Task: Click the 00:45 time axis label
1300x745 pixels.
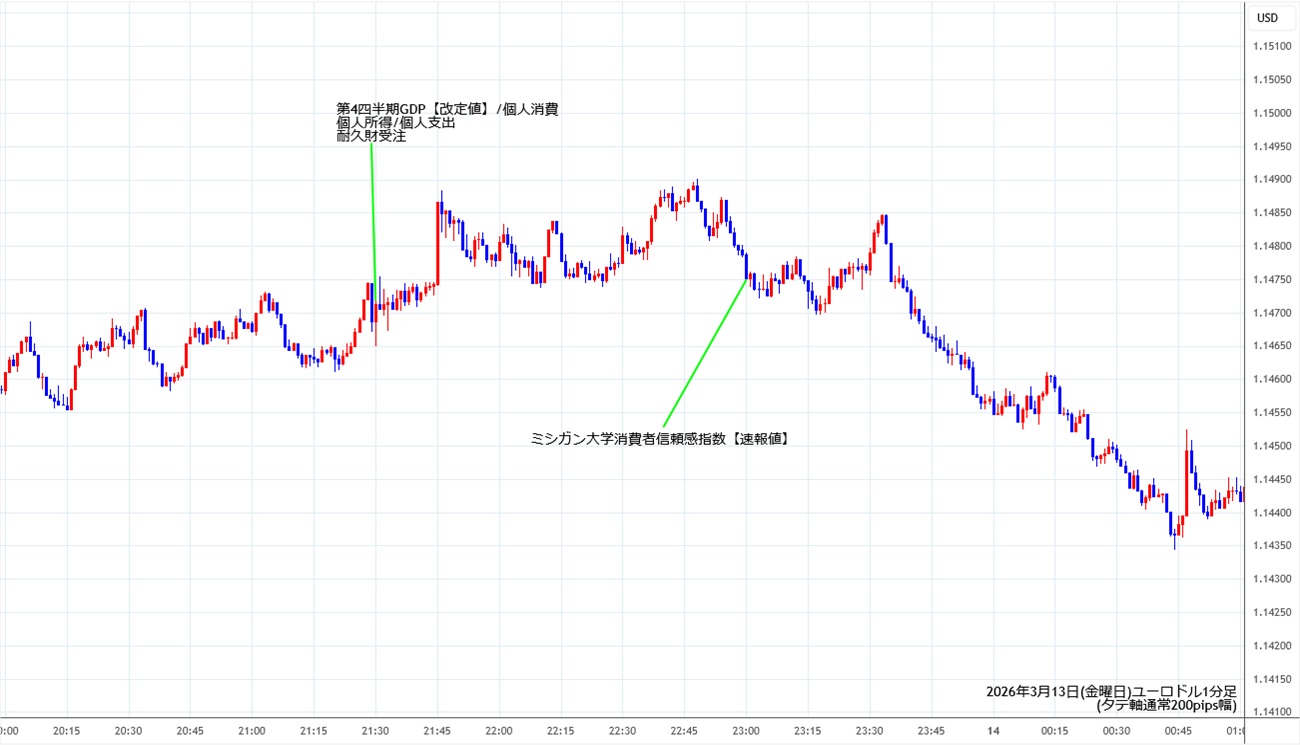Action: pos(1177,731)
